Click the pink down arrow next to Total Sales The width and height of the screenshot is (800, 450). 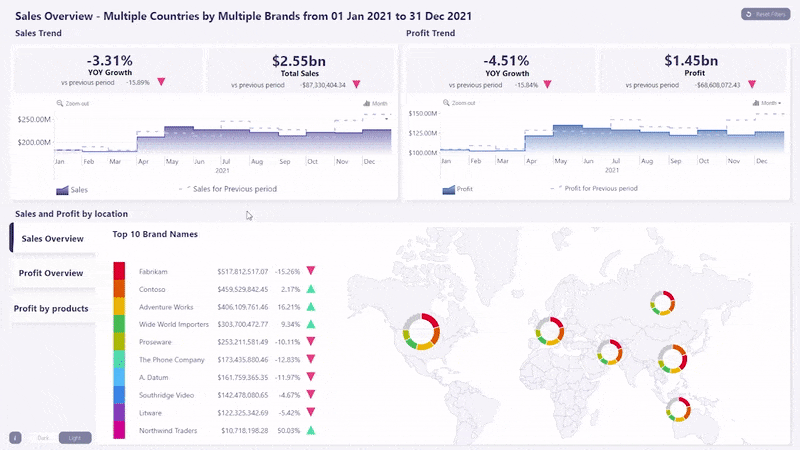coord(354,84)
